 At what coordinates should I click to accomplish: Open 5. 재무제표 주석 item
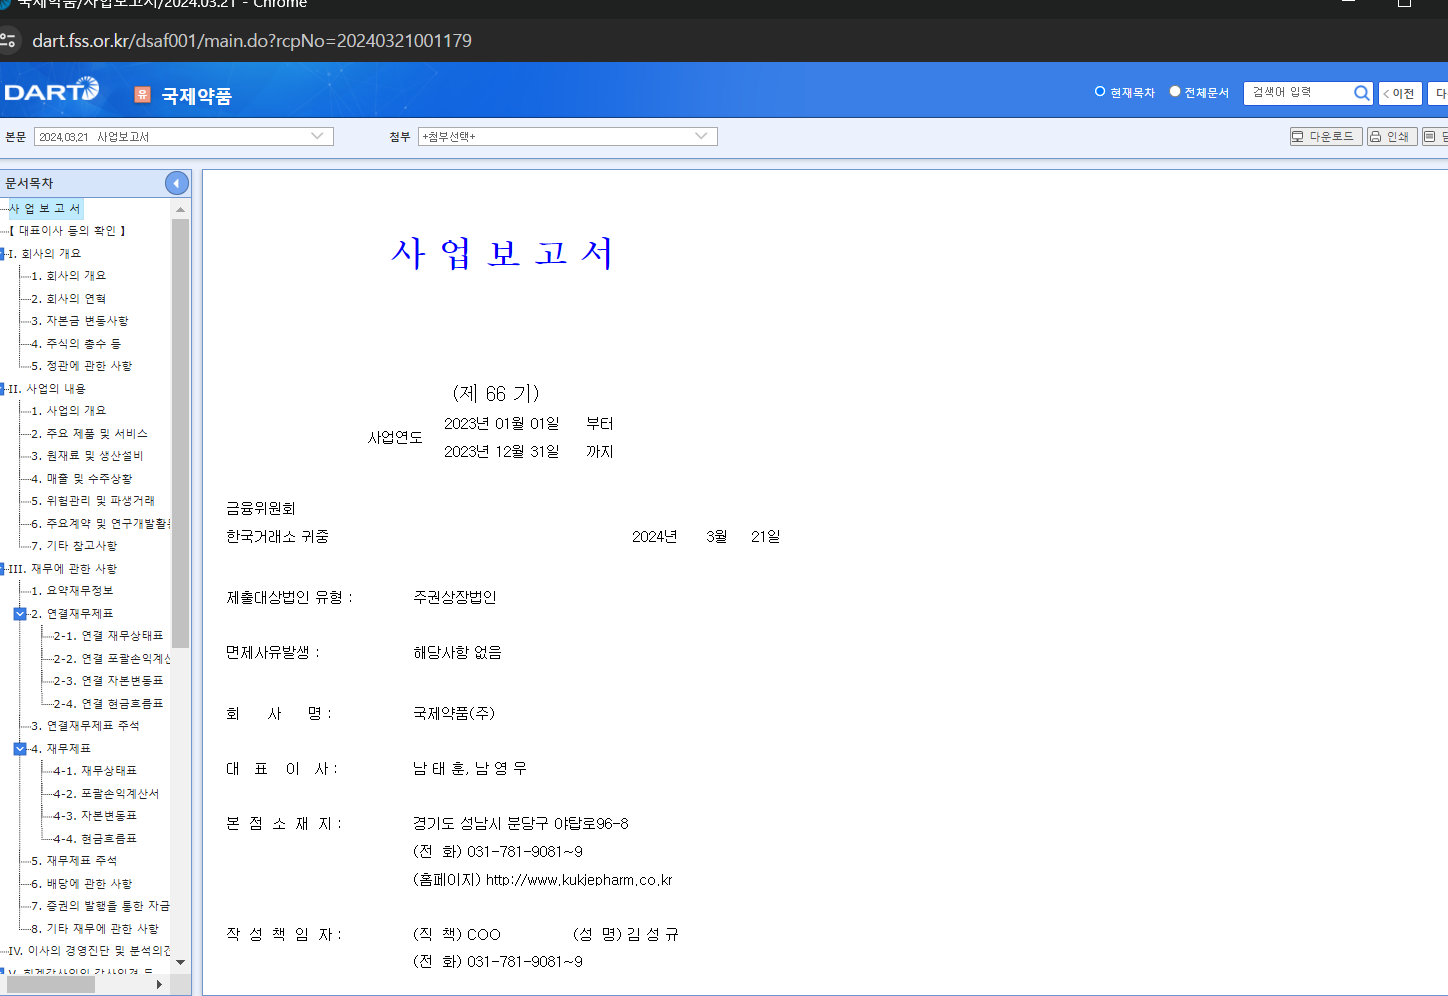74,861
